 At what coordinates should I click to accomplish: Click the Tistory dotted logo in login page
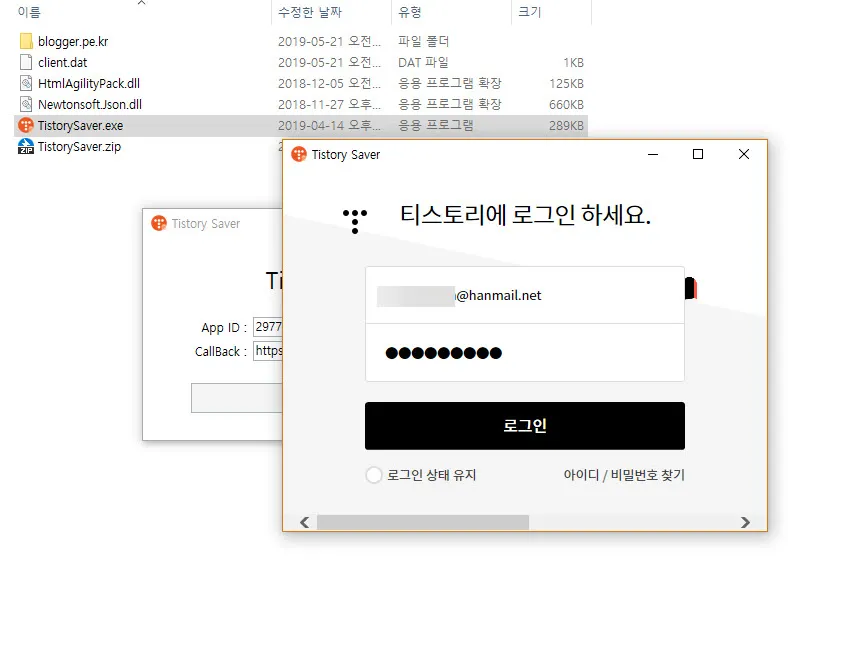click(355, 221)
